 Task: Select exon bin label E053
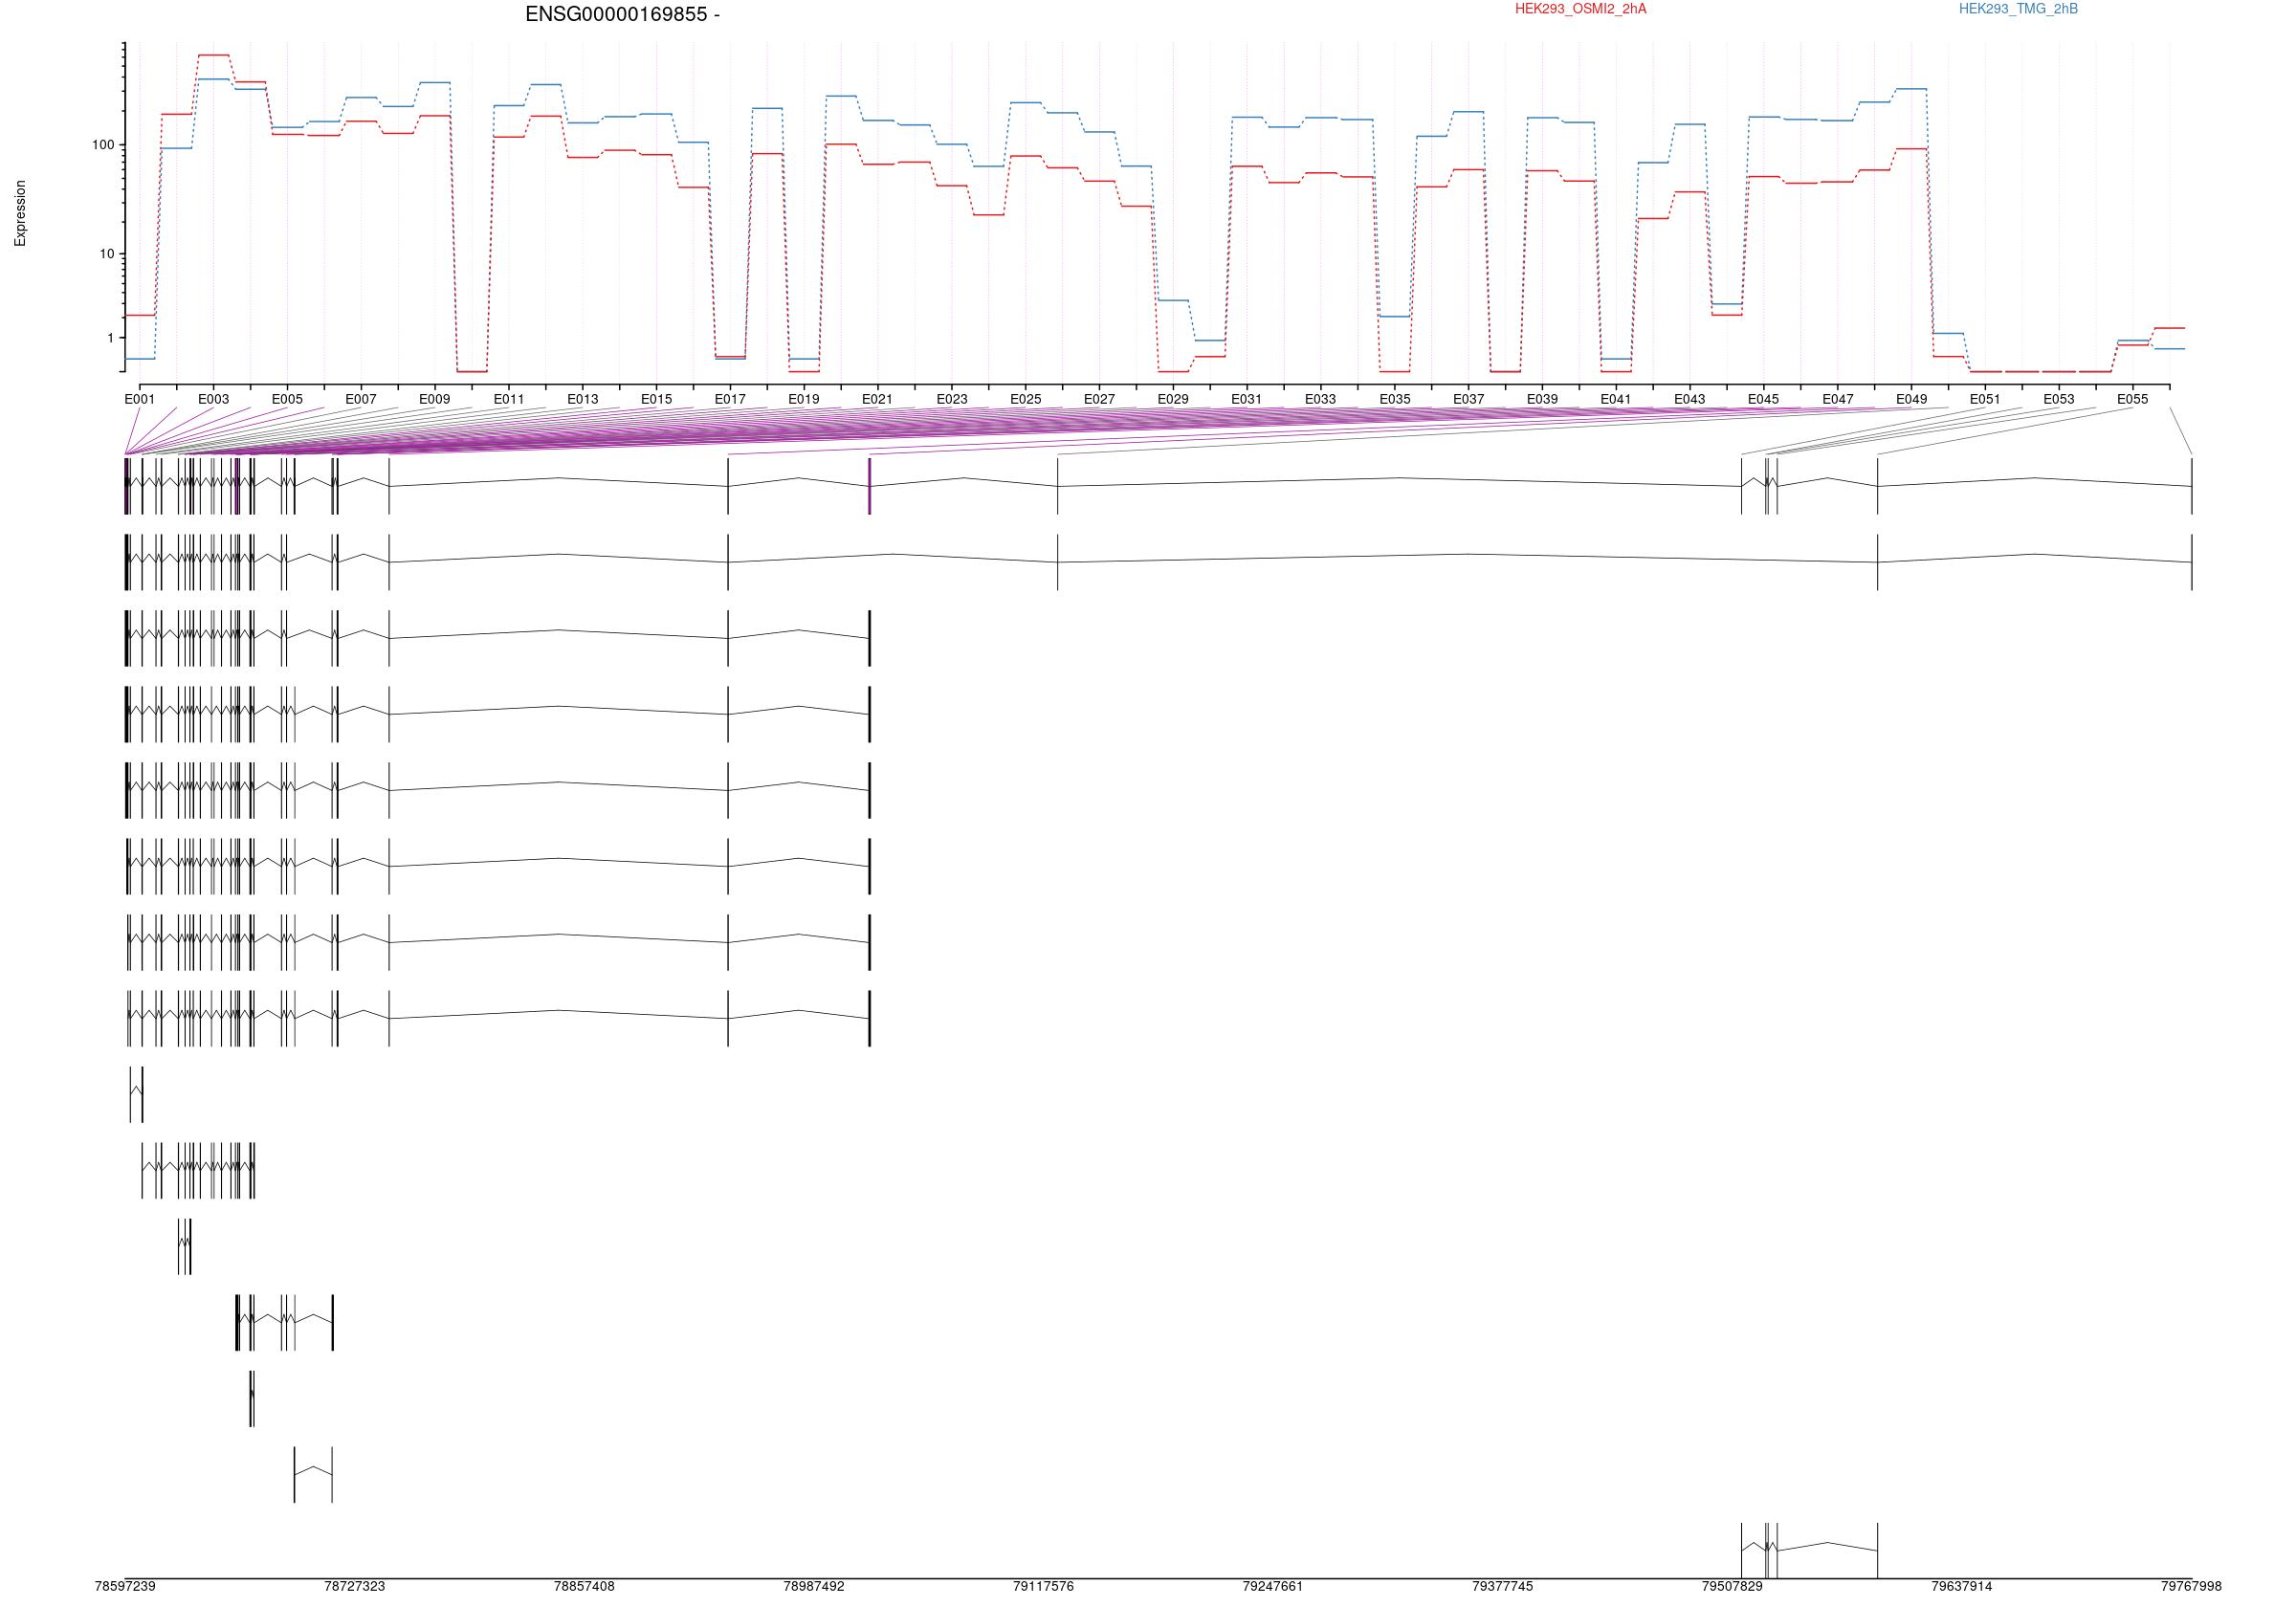click(2059, 399)
